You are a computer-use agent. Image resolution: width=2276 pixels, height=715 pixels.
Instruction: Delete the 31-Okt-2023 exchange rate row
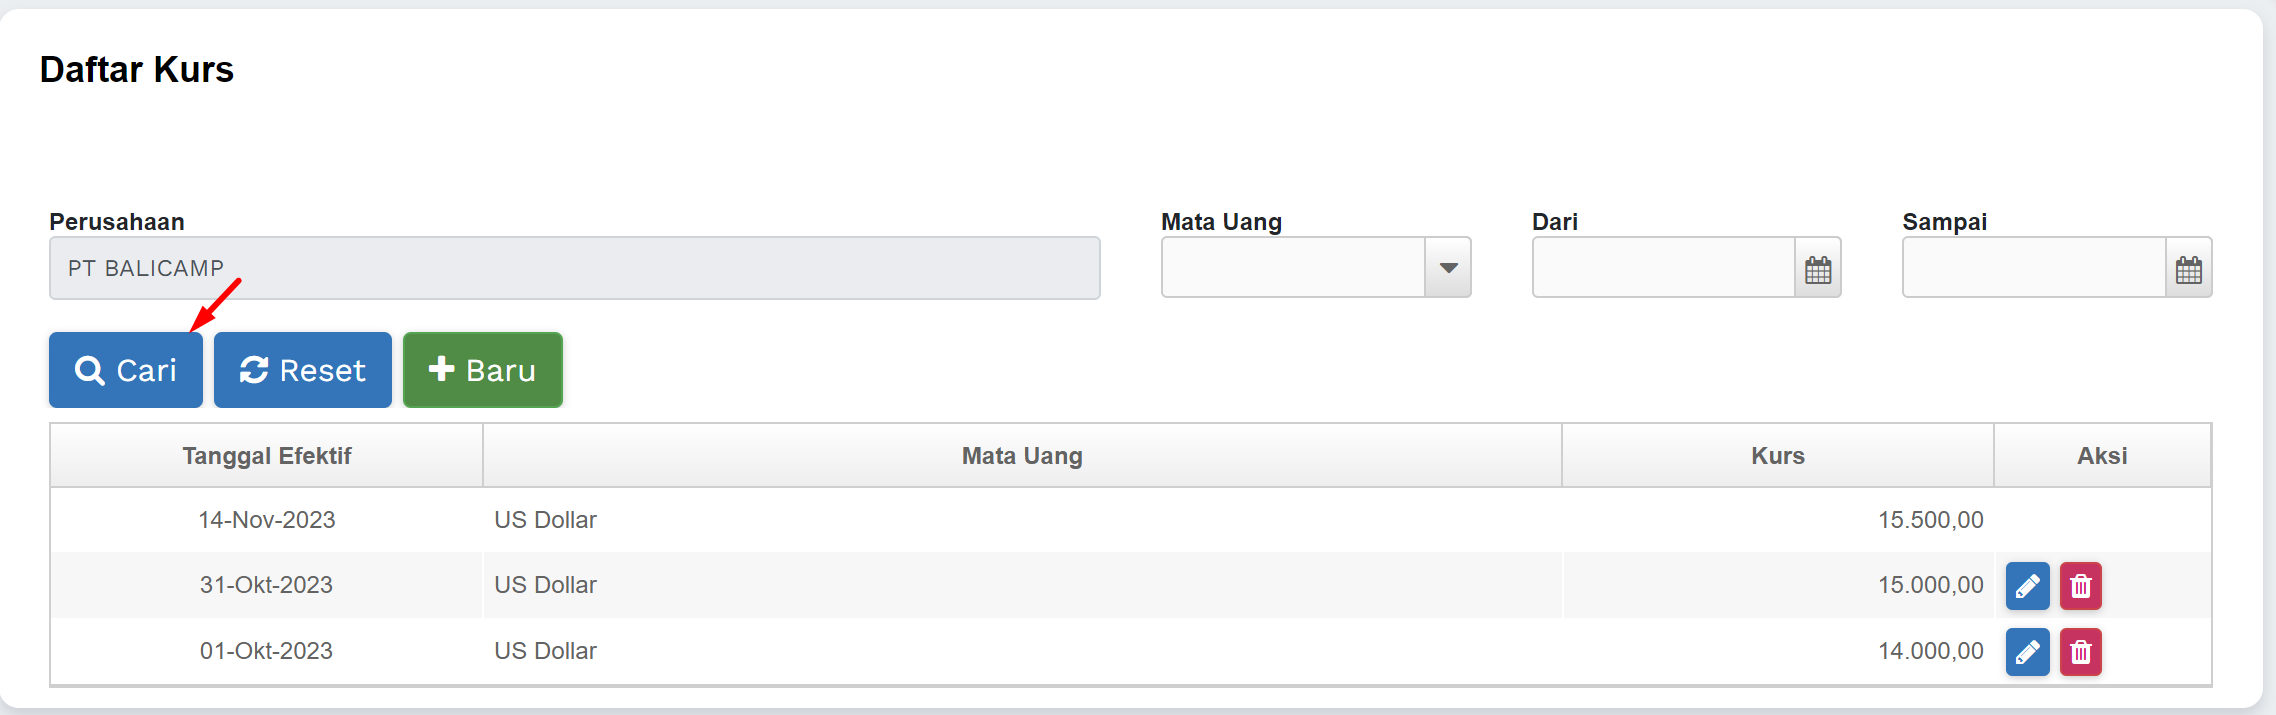pyautogui.click(x=2080, y=586)
